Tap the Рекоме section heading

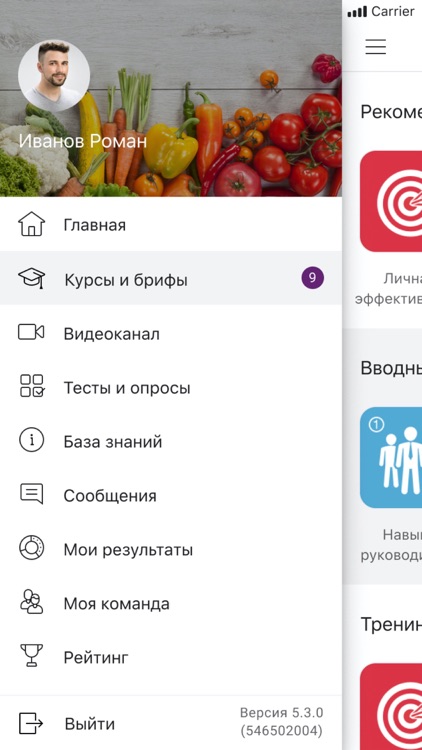click(x=391, y=112)
